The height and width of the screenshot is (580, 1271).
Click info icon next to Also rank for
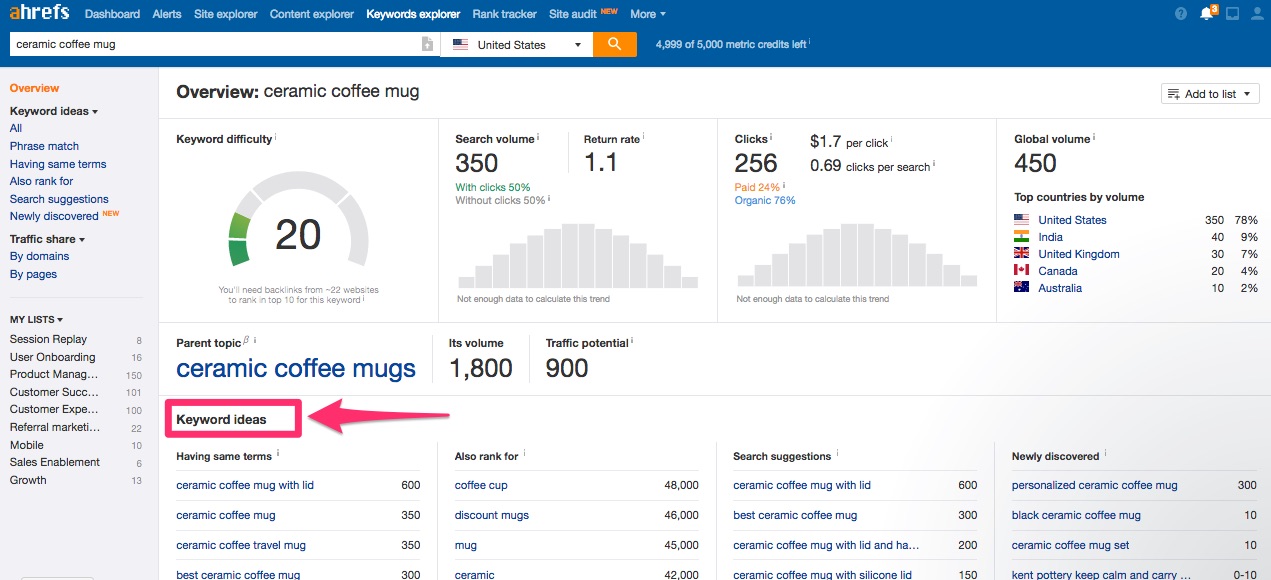pyautogui.click(x=525, y=454)
